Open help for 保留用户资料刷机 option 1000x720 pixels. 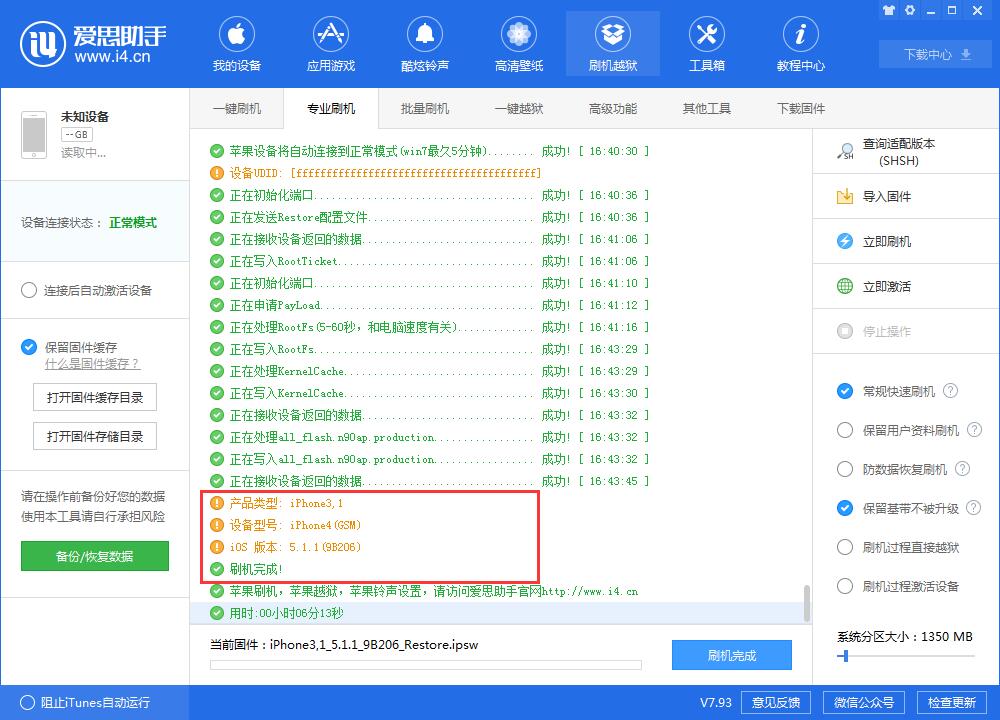click(x=974, y=430)
